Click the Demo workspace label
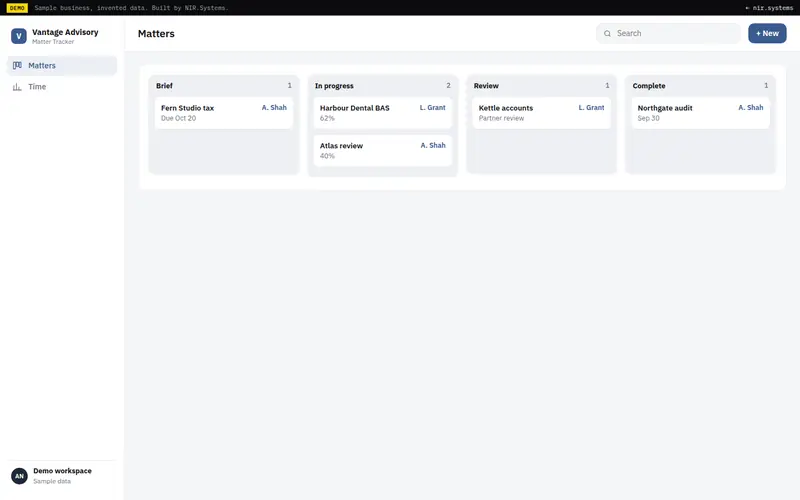The width and height of the screenshot is (800, 500). pyautogui.click(x=62, y=471)
